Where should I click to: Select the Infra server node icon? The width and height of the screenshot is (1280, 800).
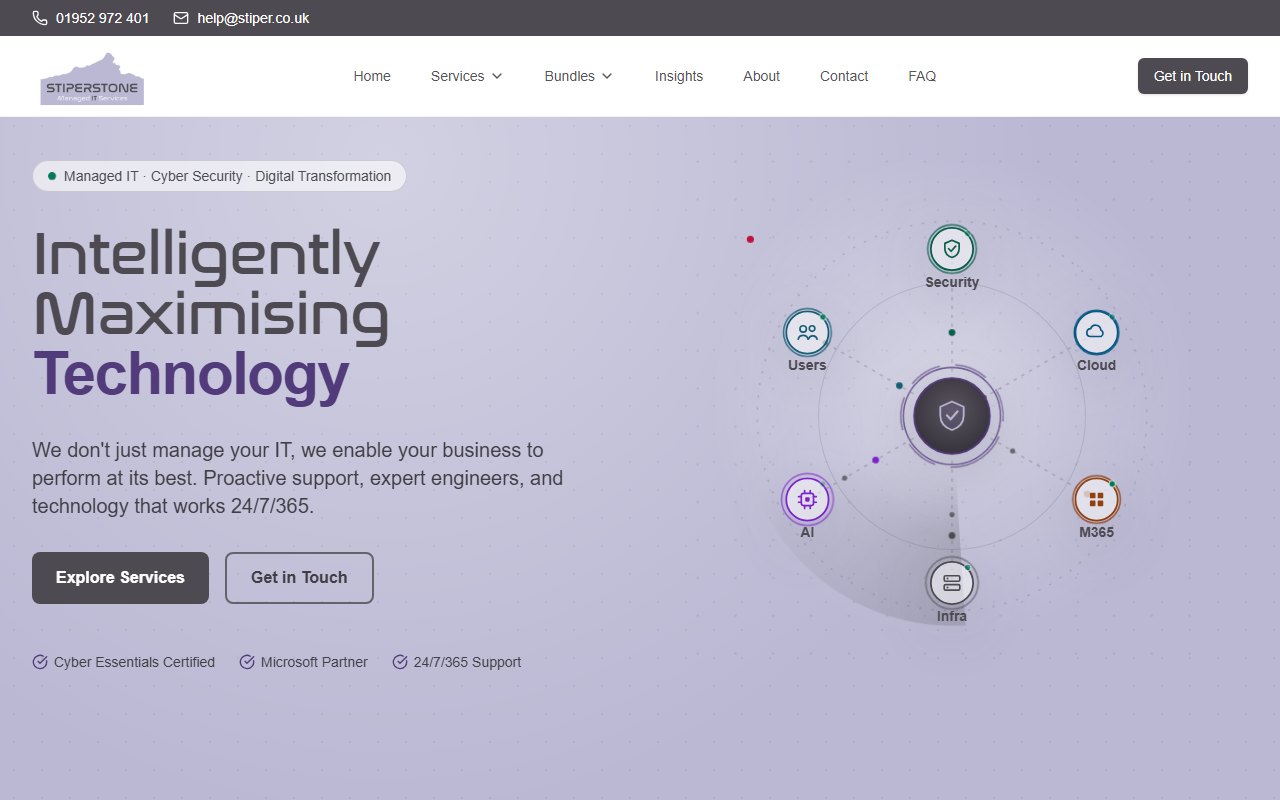[952, 583]
